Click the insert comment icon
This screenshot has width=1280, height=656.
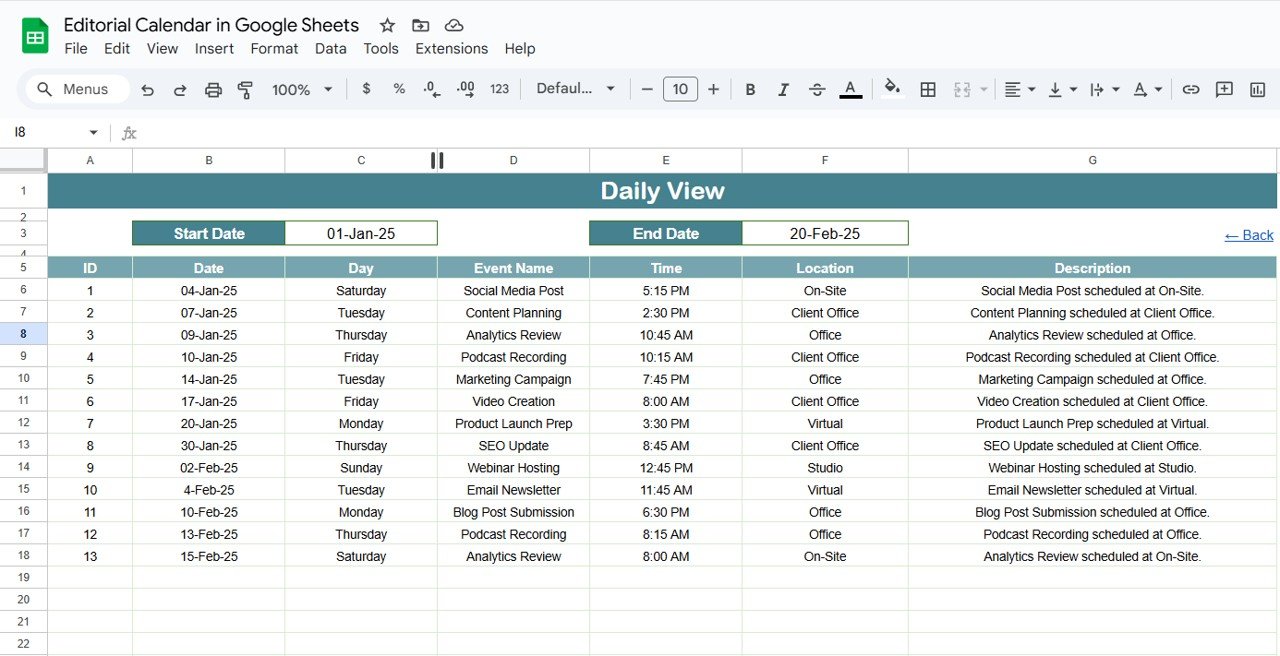[x=1224, y=90]
